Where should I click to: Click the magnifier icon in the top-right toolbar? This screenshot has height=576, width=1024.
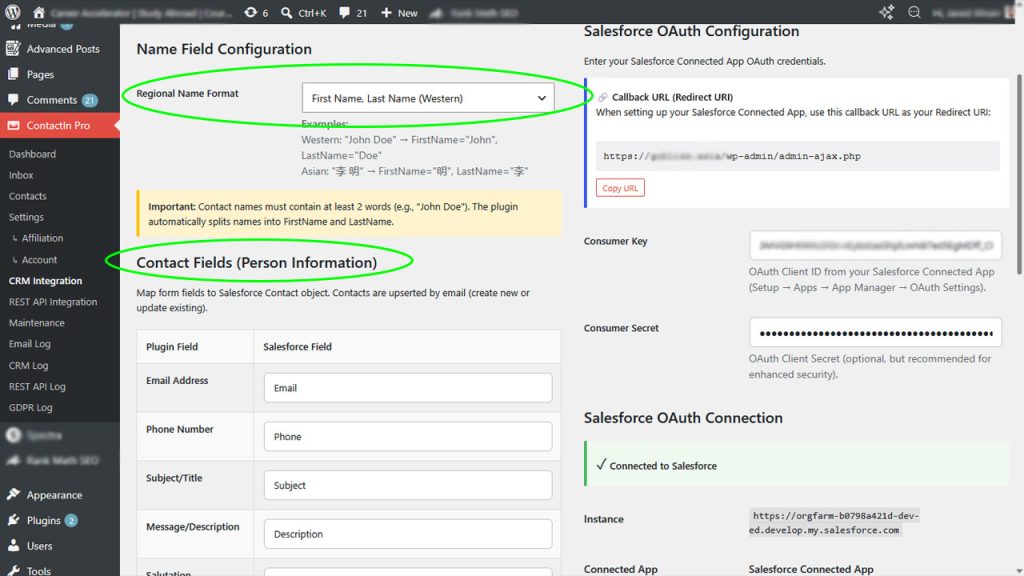(914, 12)
